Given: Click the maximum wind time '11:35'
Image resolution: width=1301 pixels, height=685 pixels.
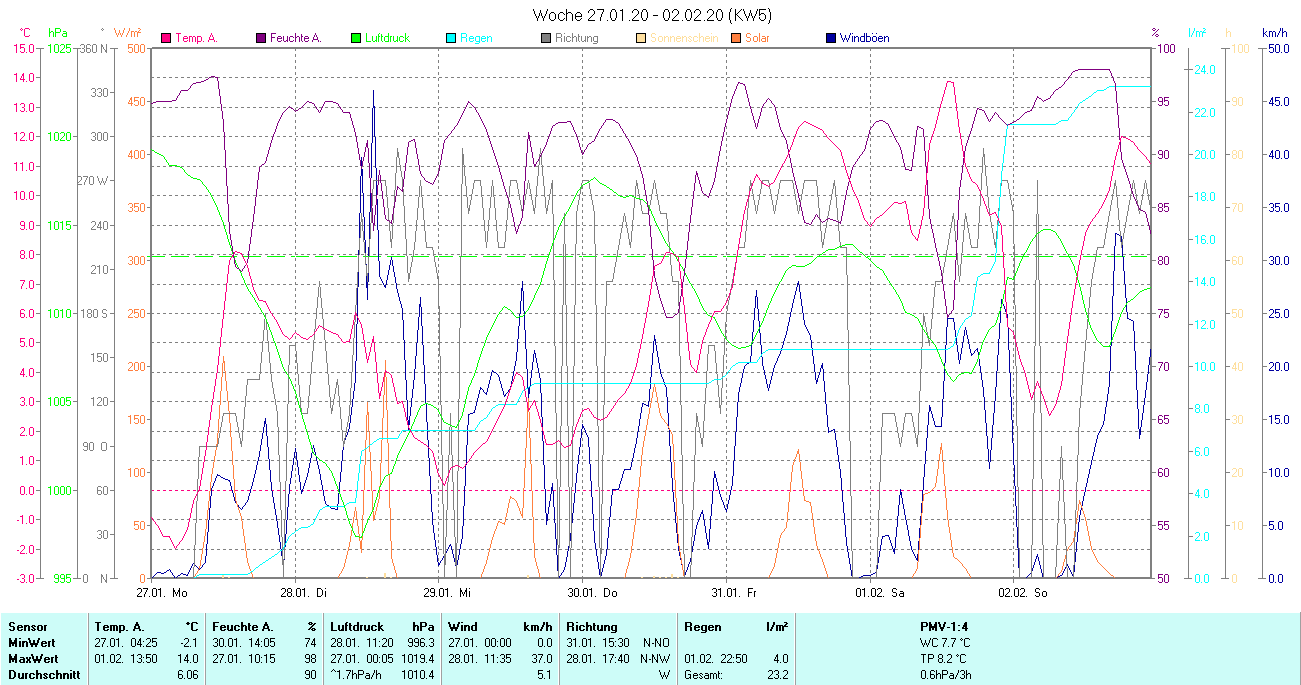Looking at the screenshot, I should pos(496,659).
